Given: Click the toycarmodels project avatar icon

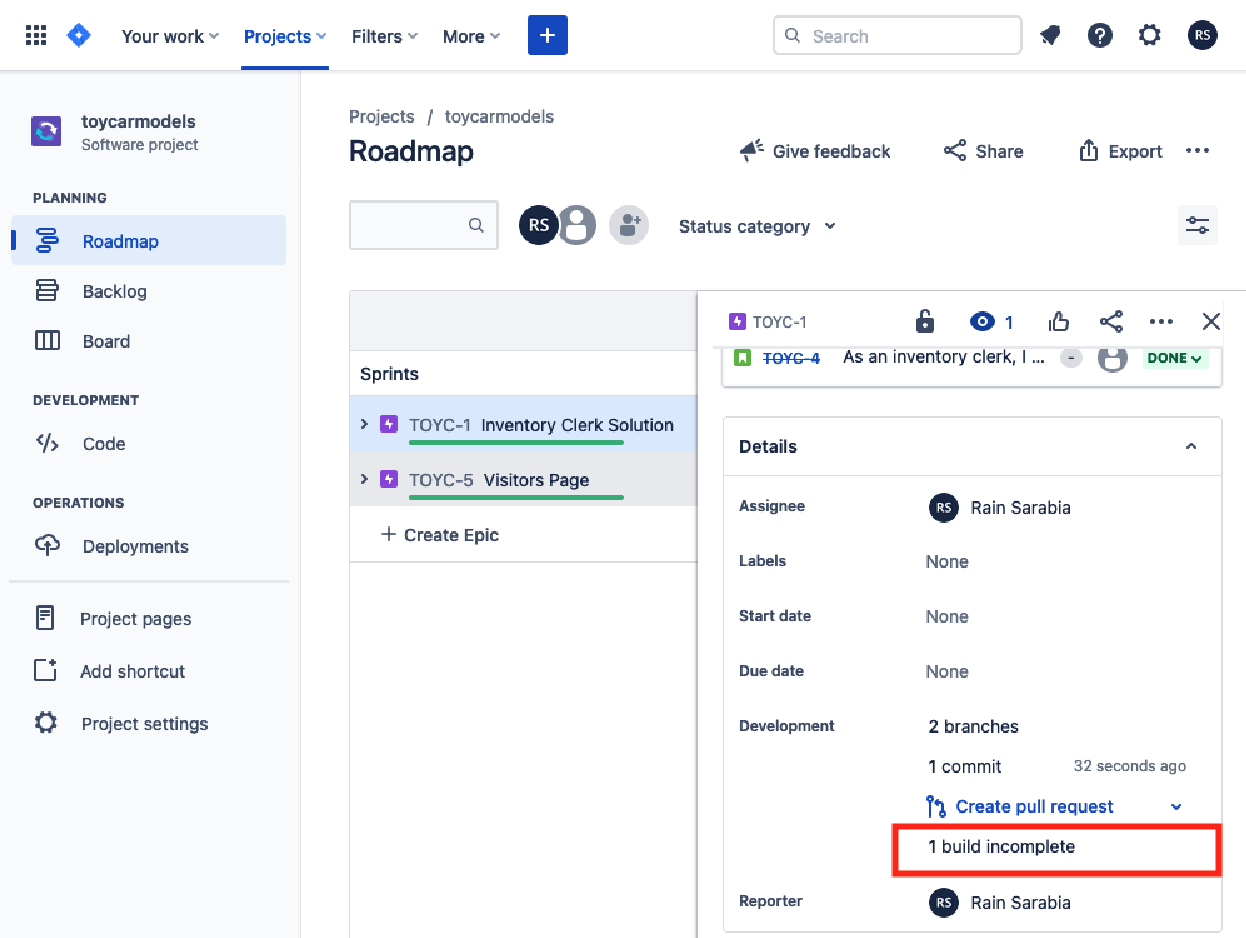Looking at the screenshot, I should click(x=46, y=131).
